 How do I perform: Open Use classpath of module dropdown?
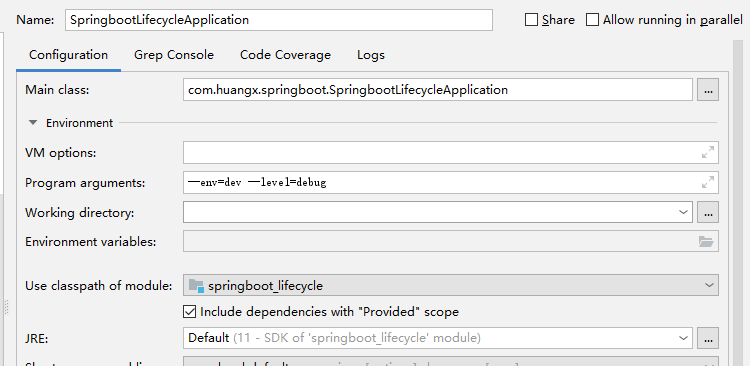(x=709, y=286)
